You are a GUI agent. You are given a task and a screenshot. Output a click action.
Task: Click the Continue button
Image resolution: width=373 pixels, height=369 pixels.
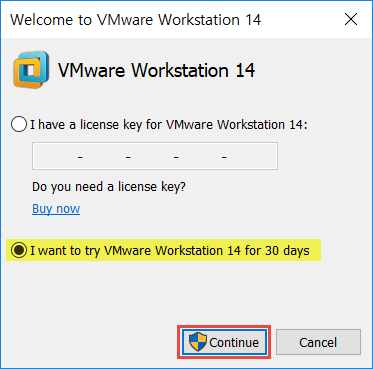click(224, 342)
